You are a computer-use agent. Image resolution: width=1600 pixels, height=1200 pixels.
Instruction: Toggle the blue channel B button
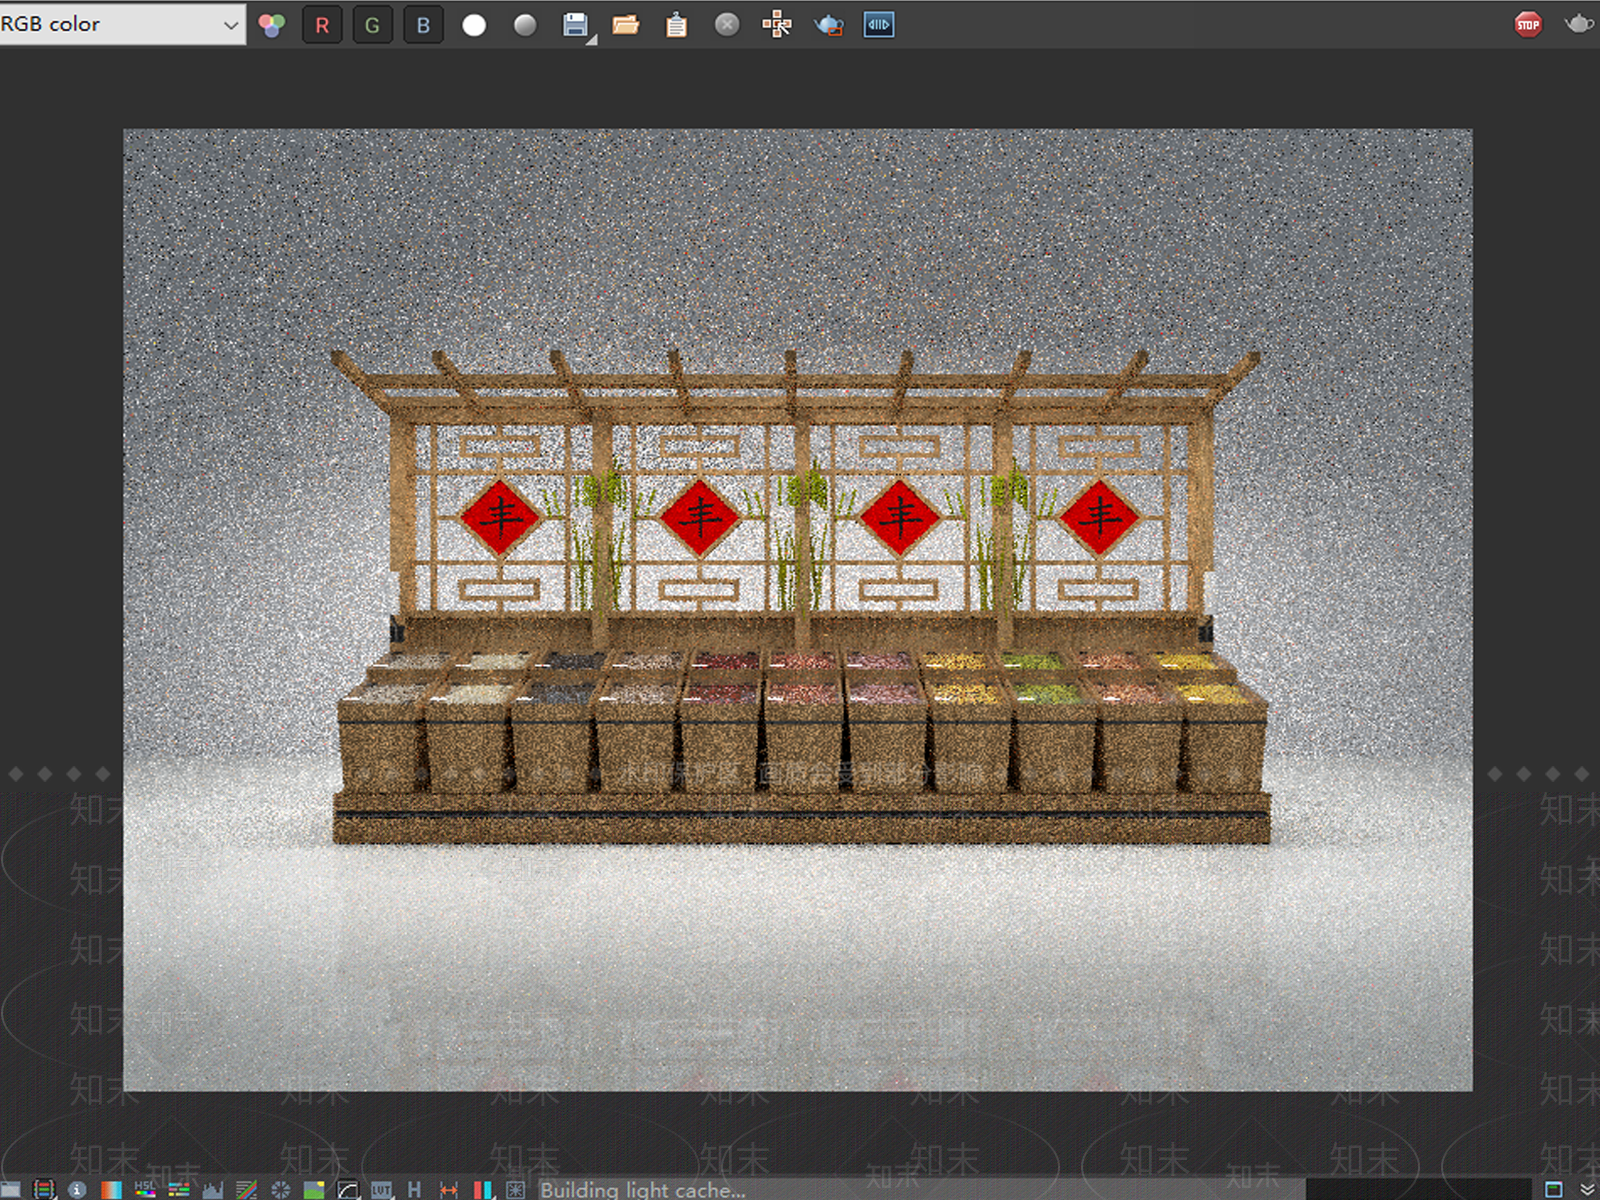pyautogui.click(x=423, y=25)
